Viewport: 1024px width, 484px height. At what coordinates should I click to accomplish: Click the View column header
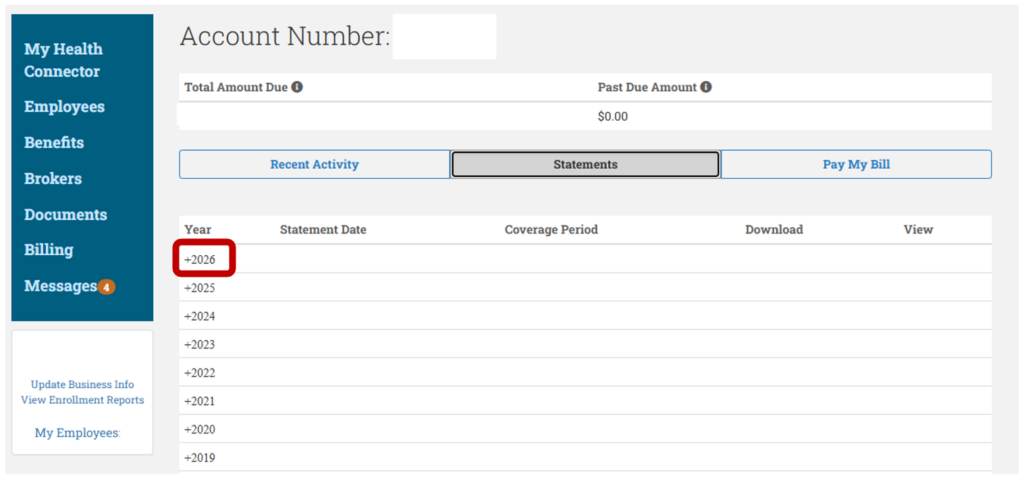(918, 230)
